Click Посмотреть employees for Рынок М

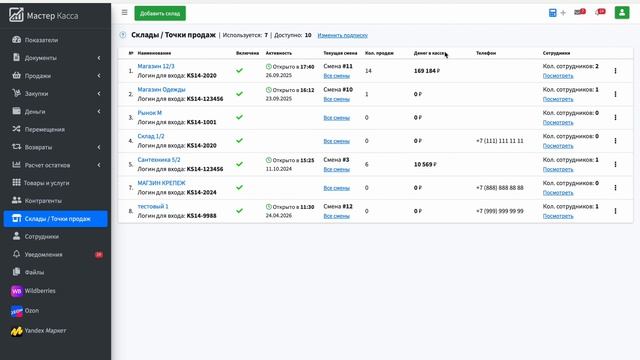[558, 122]
